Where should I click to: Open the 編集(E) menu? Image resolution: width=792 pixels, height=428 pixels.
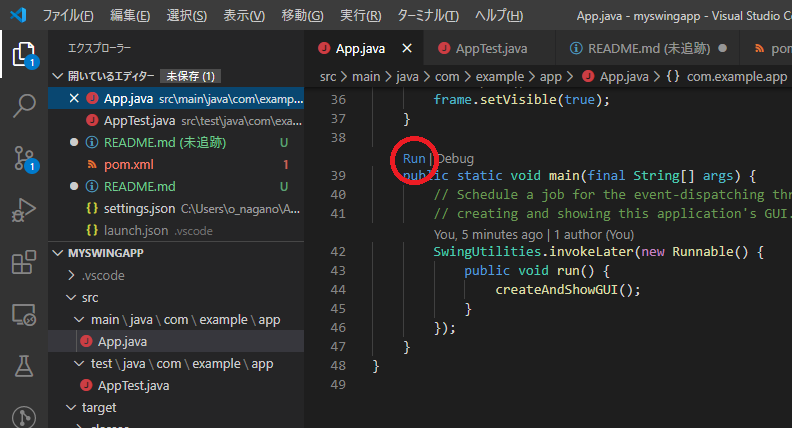[x=130, y=16]
